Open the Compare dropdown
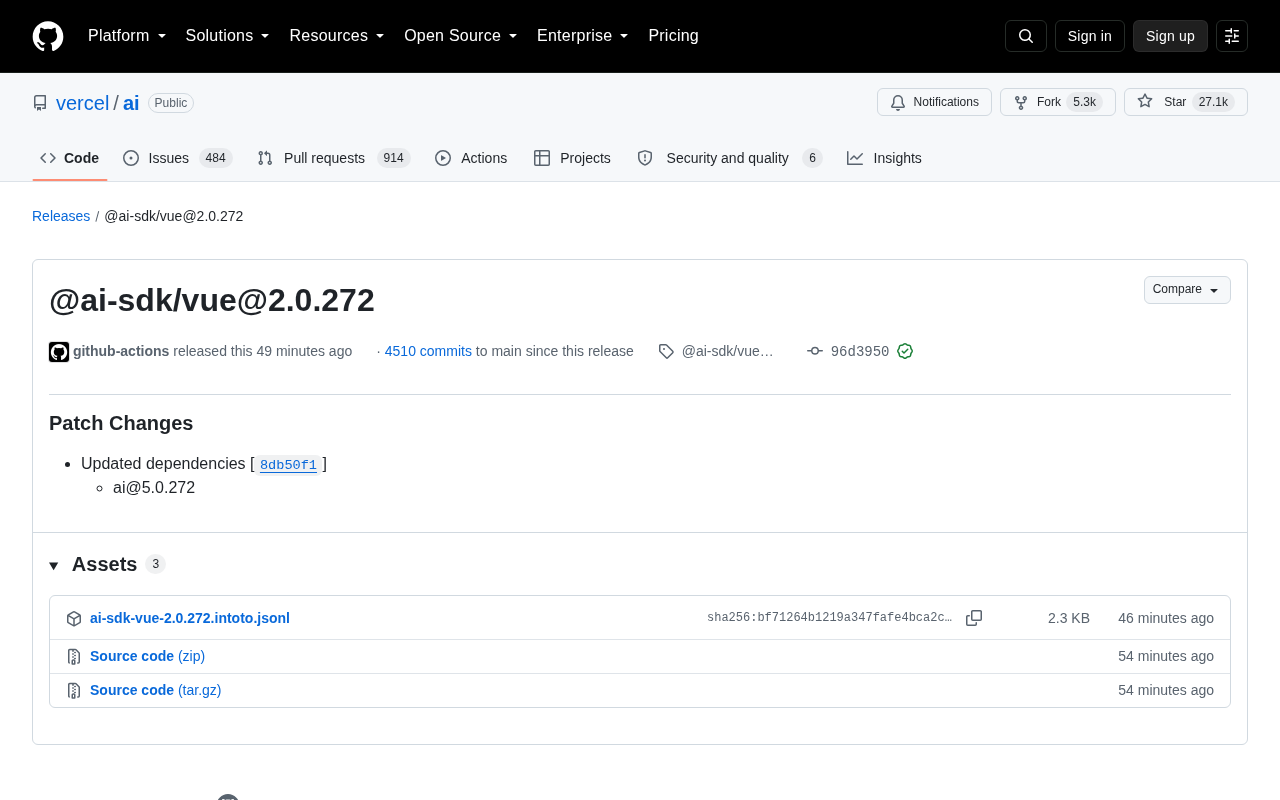 tap(1187, 290)
